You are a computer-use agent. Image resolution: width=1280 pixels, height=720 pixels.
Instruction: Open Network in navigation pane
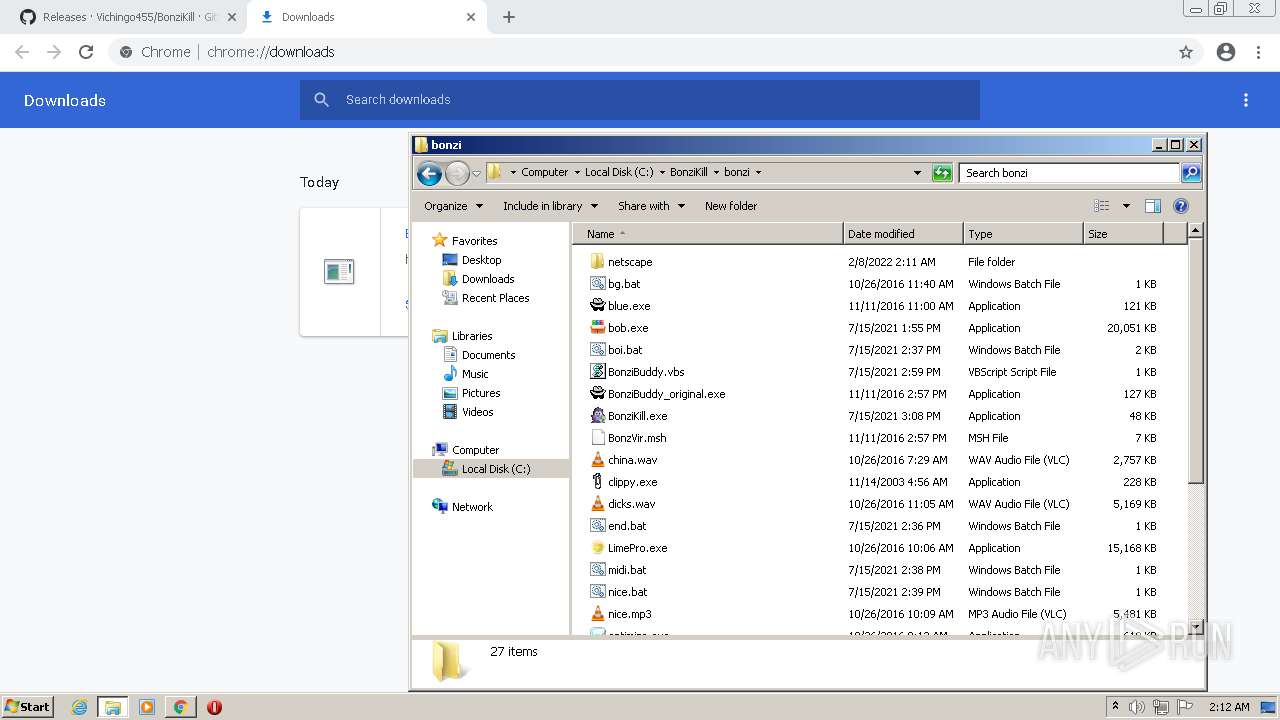coord(471,507)
